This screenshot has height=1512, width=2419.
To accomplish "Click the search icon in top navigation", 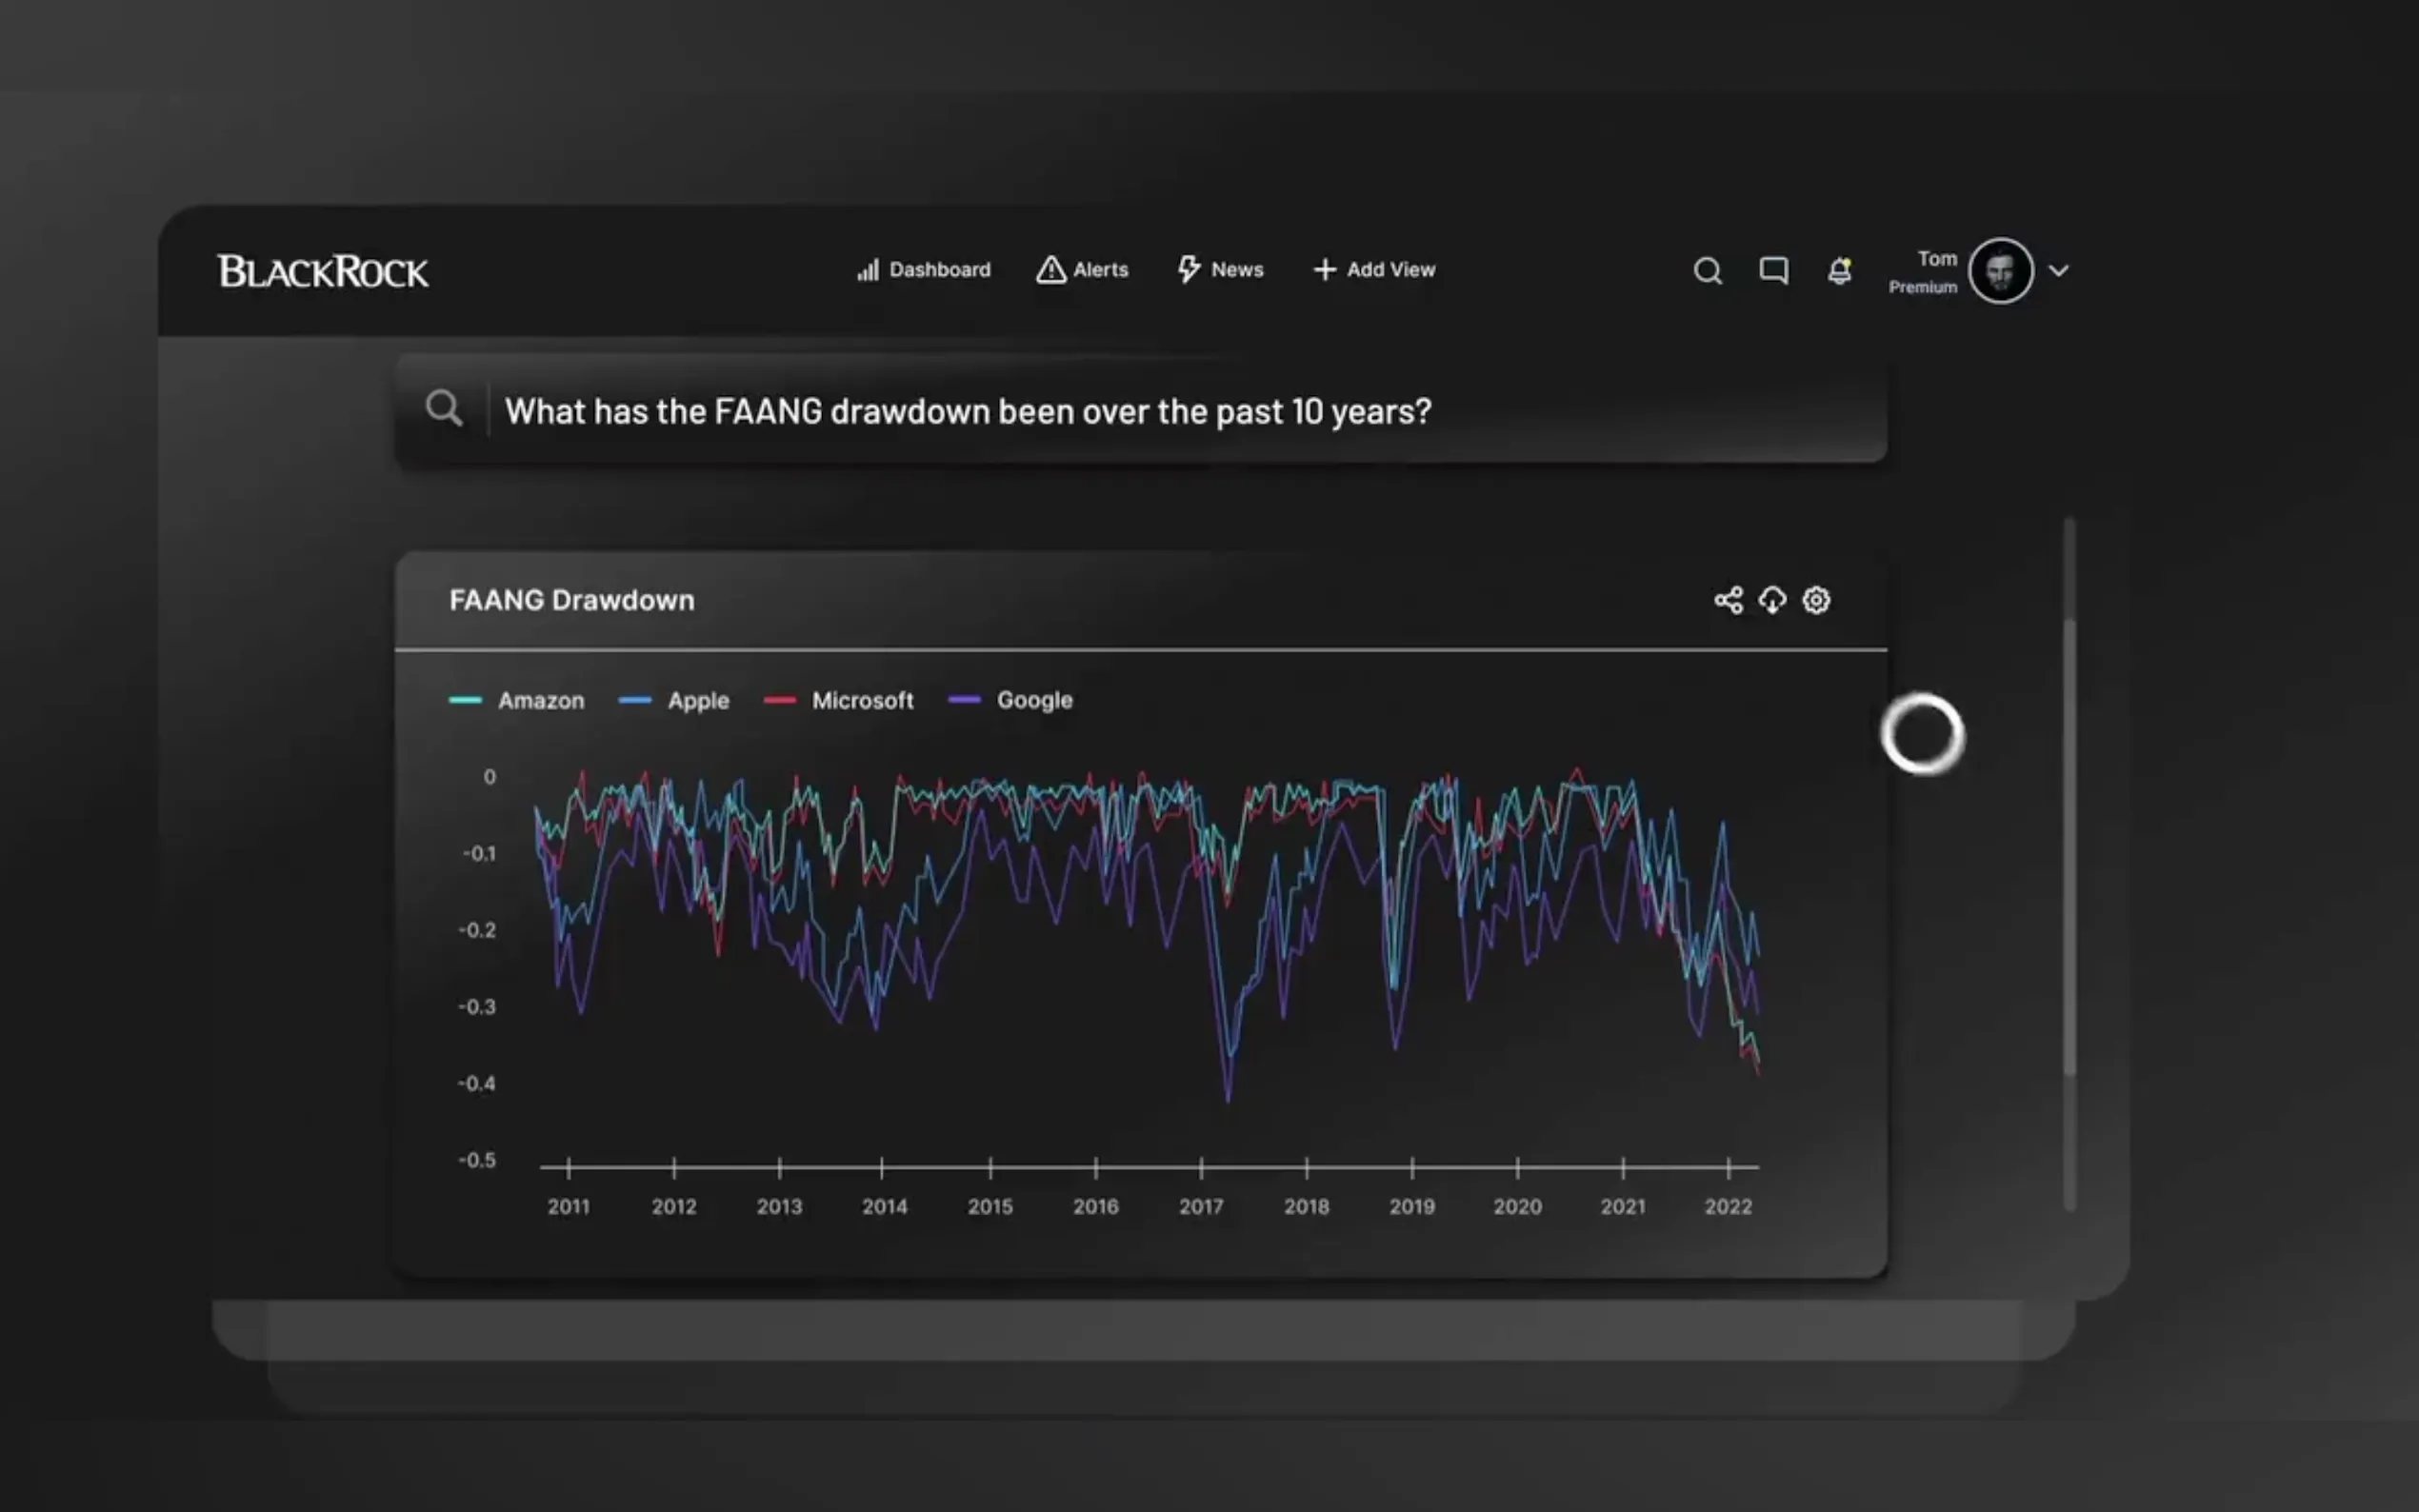I will (1707, 271).
